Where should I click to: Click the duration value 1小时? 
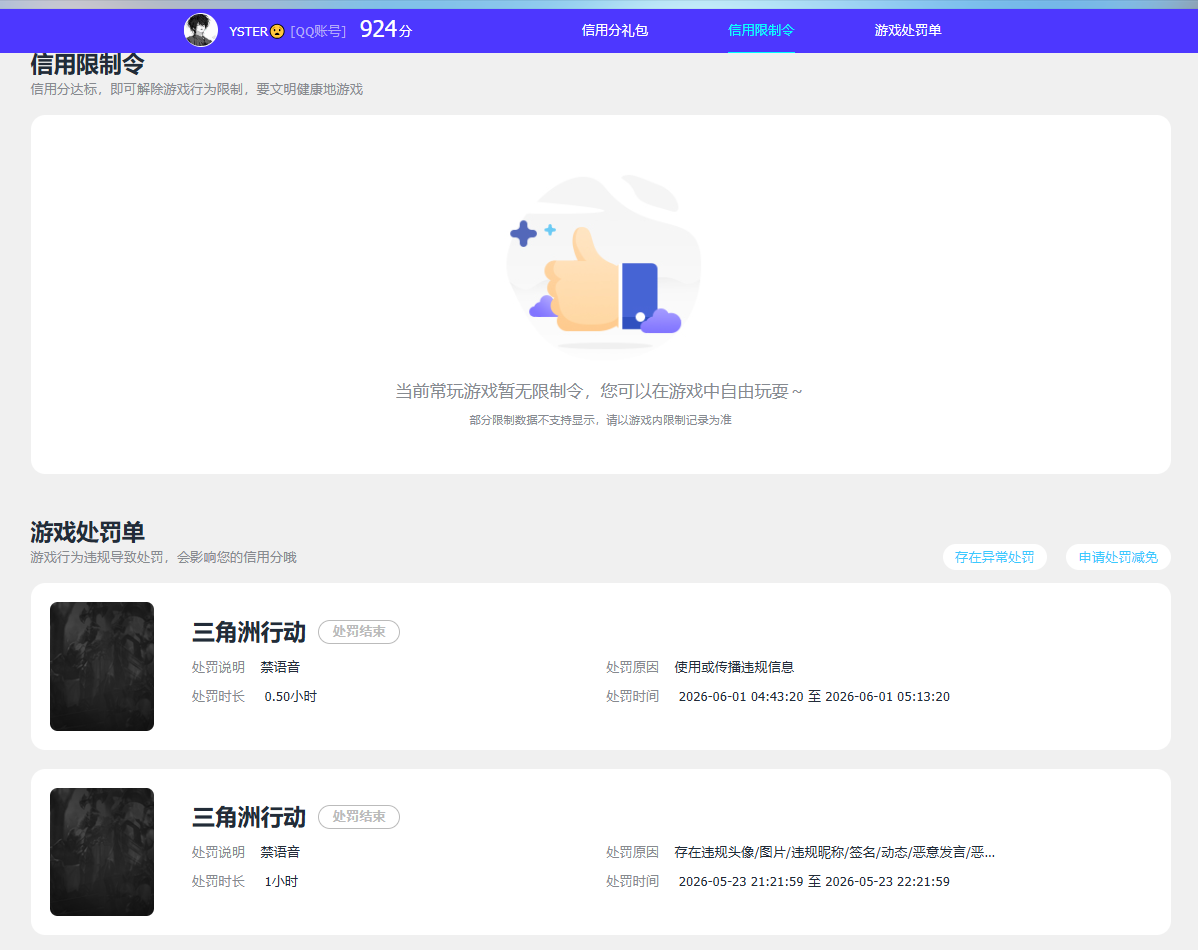281,881
